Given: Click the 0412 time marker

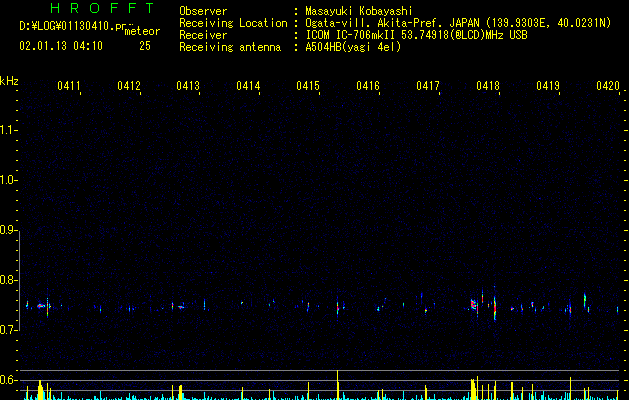Looking at the screenshot, I should pyautogui.click(x=129, y=86).
